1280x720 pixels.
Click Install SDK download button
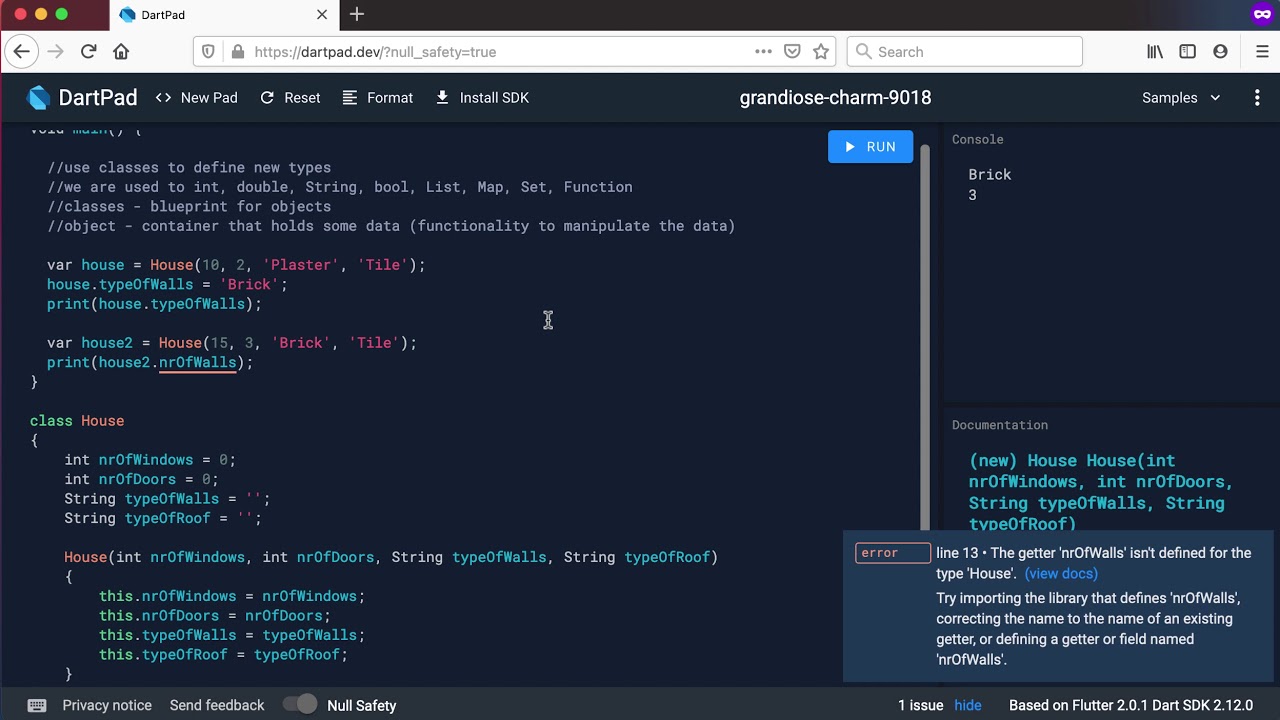[482, 97]
